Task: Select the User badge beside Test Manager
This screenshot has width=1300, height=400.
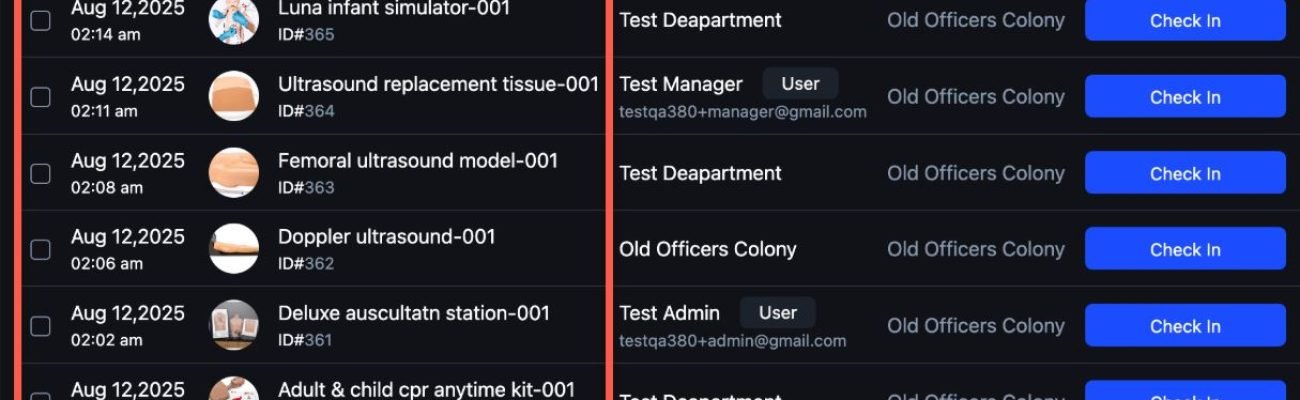Action: [800, 84]
